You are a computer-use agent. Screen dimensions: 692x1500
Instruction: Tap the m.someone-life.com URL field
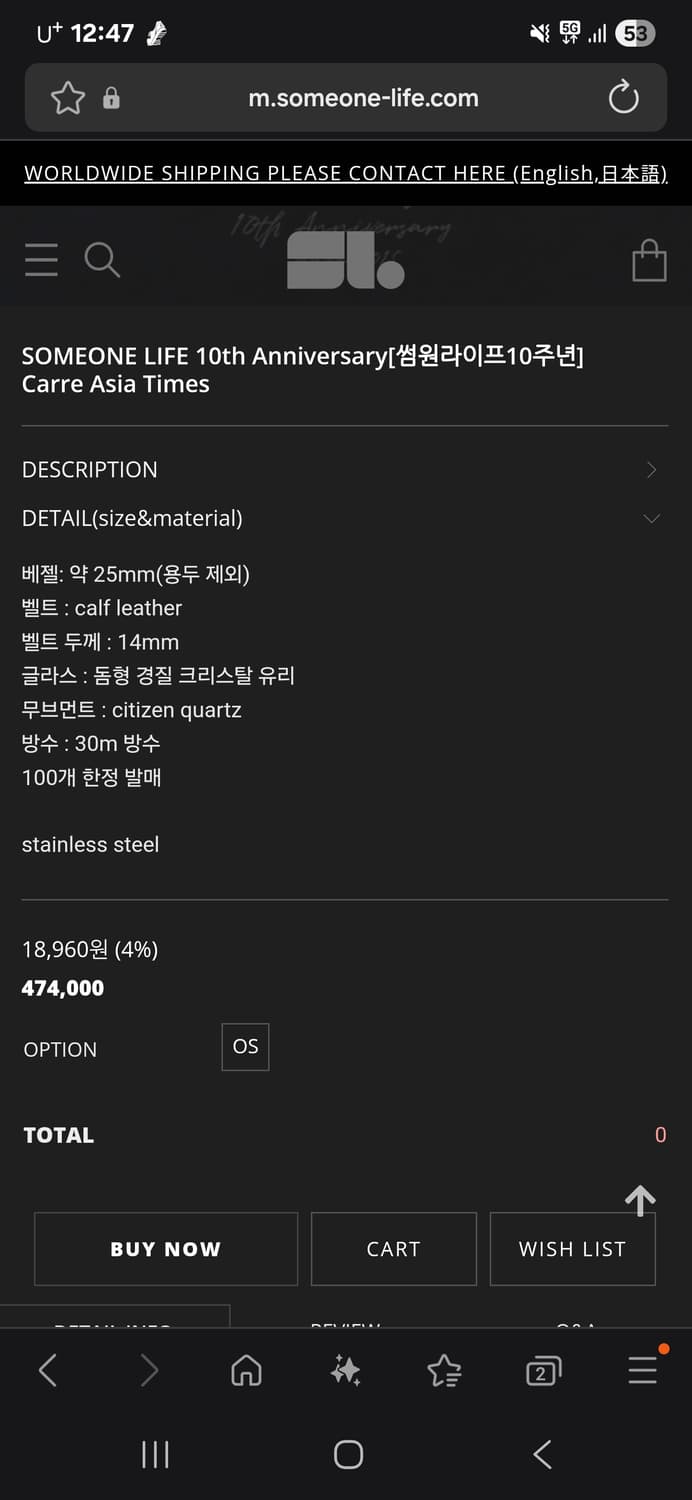(363, 98)
